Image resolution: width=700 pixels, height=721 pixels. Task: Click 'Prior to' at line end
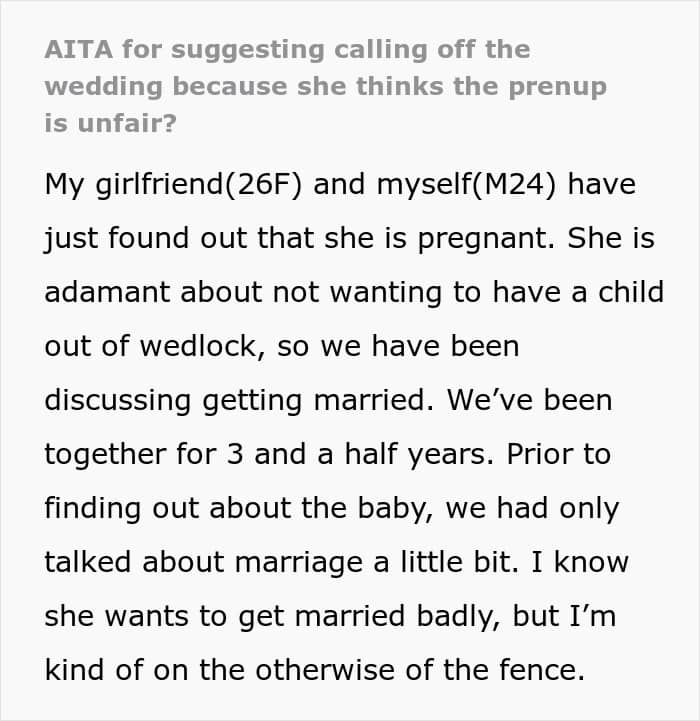(x=559, y=454)
